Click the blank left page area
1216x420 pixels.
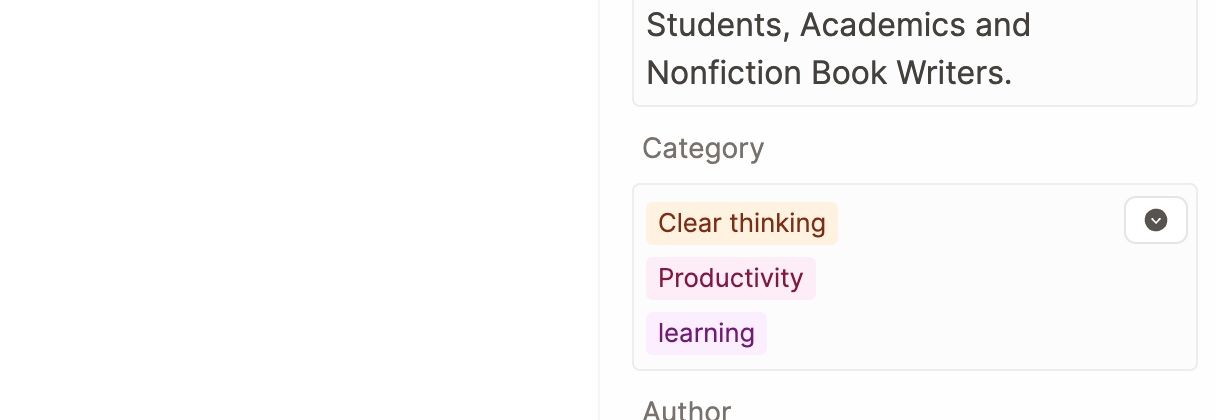point(300,210)
